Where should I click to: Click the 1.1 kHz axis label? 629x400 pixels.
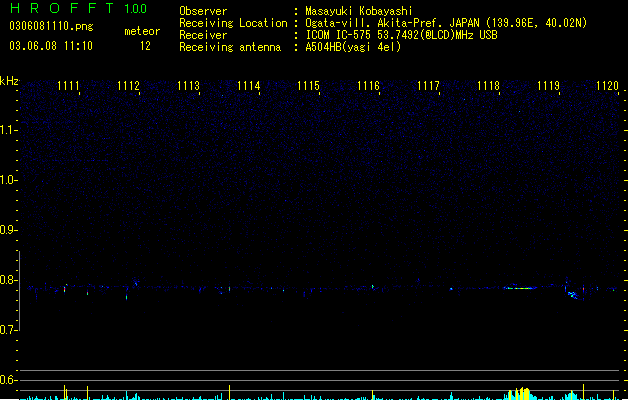8,130
